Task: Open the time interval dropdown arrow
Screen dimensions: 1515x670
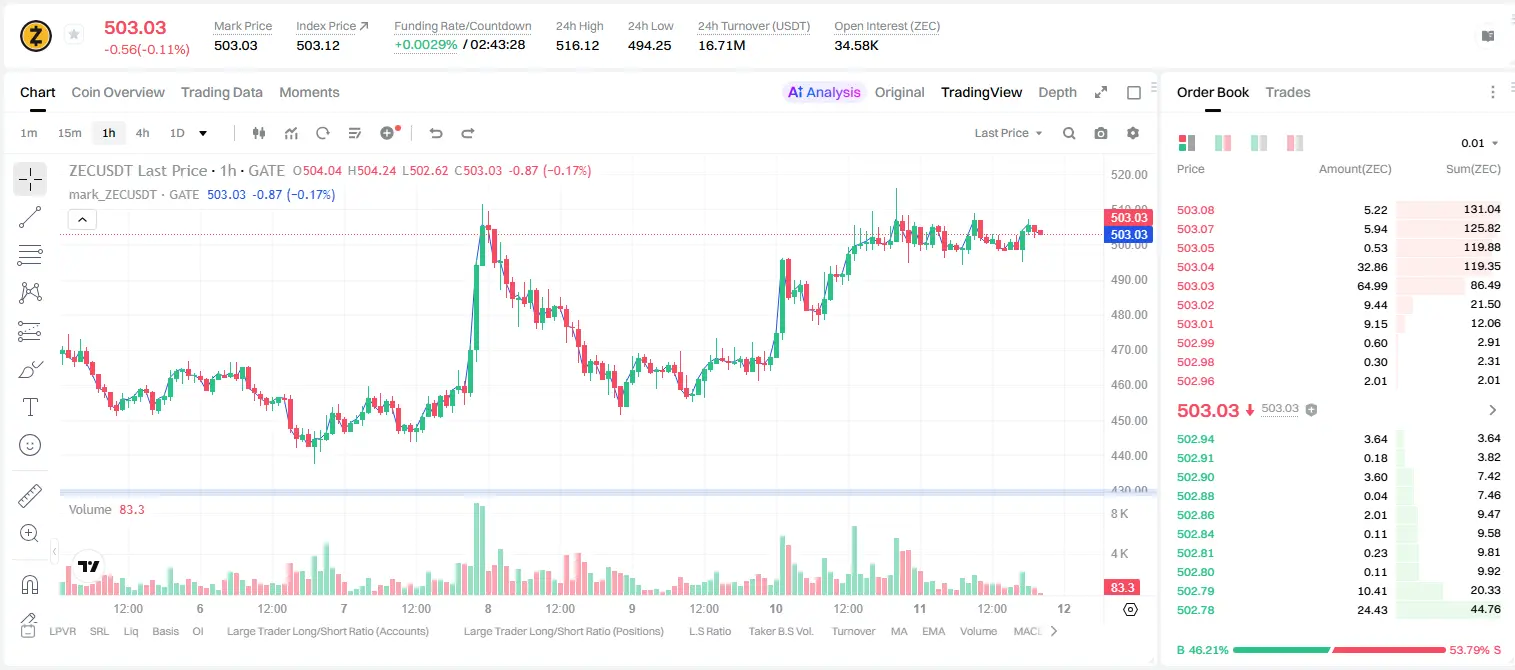Action: click(x=203, y=133)
